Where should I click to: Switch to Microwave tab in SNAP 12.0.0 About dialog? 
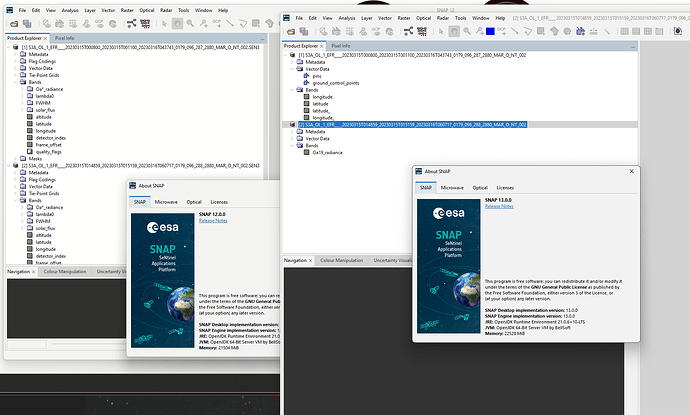(x=167, y=201)
